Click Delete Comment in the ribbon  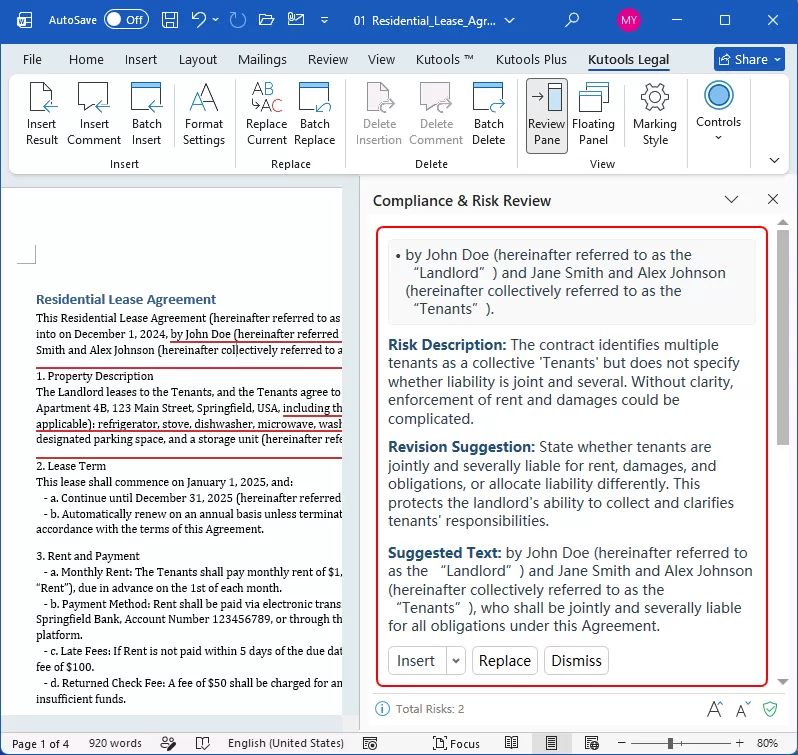pyautogui.click(x=436, y=114)
